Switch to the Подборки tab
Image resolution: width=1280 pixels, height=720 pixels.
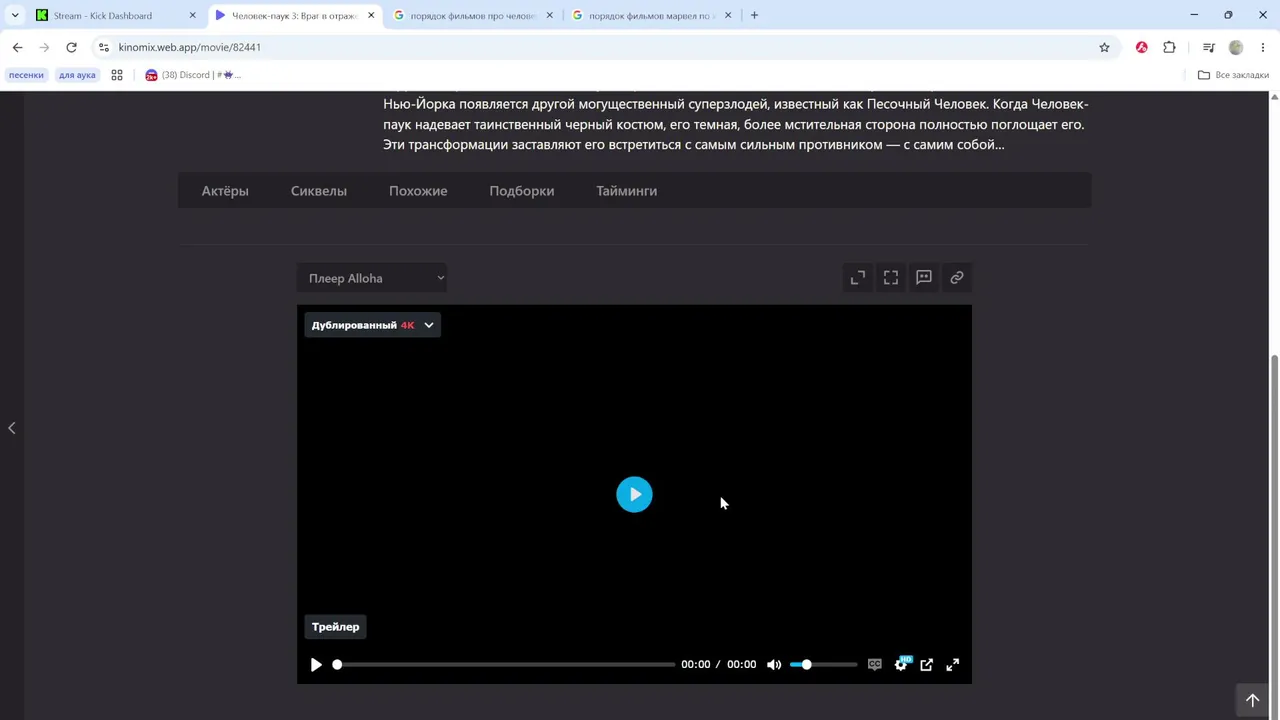(521, 191)
